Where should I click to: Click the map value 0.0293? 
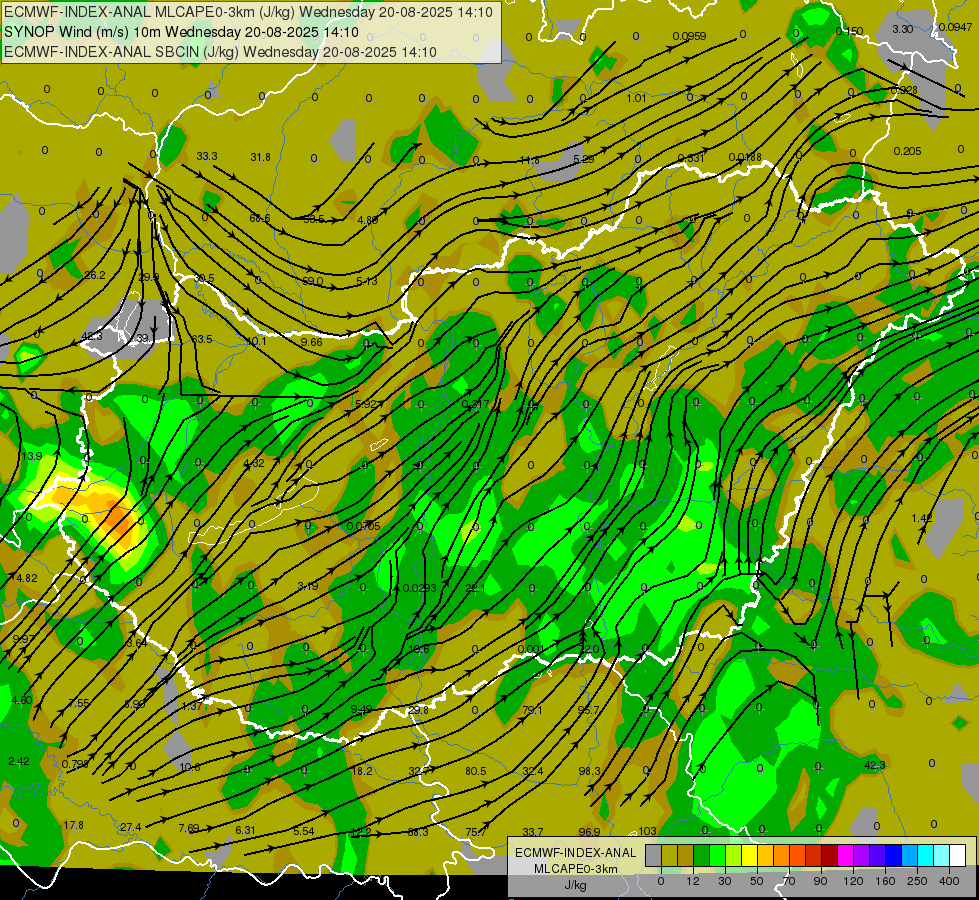click(x=420, y=588)
